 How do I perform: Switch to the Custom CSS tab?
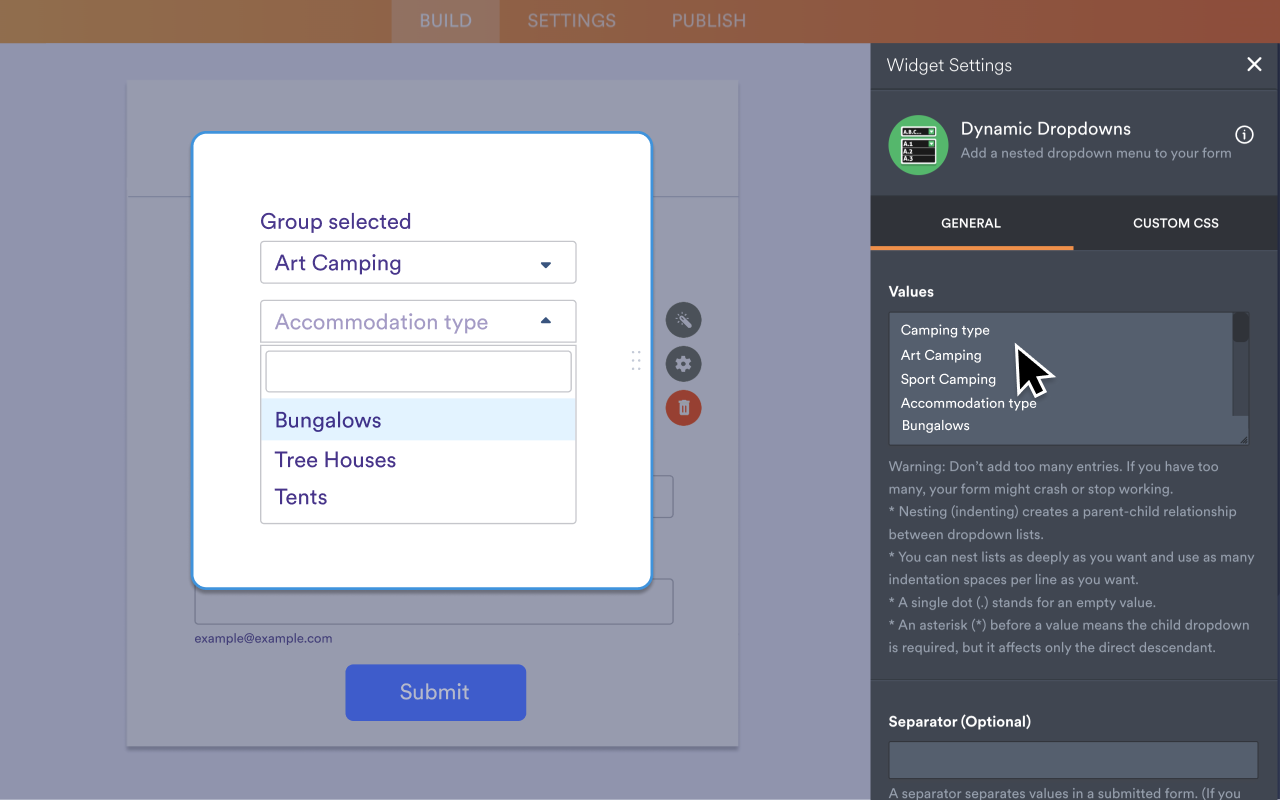[x=1175, y=223]
